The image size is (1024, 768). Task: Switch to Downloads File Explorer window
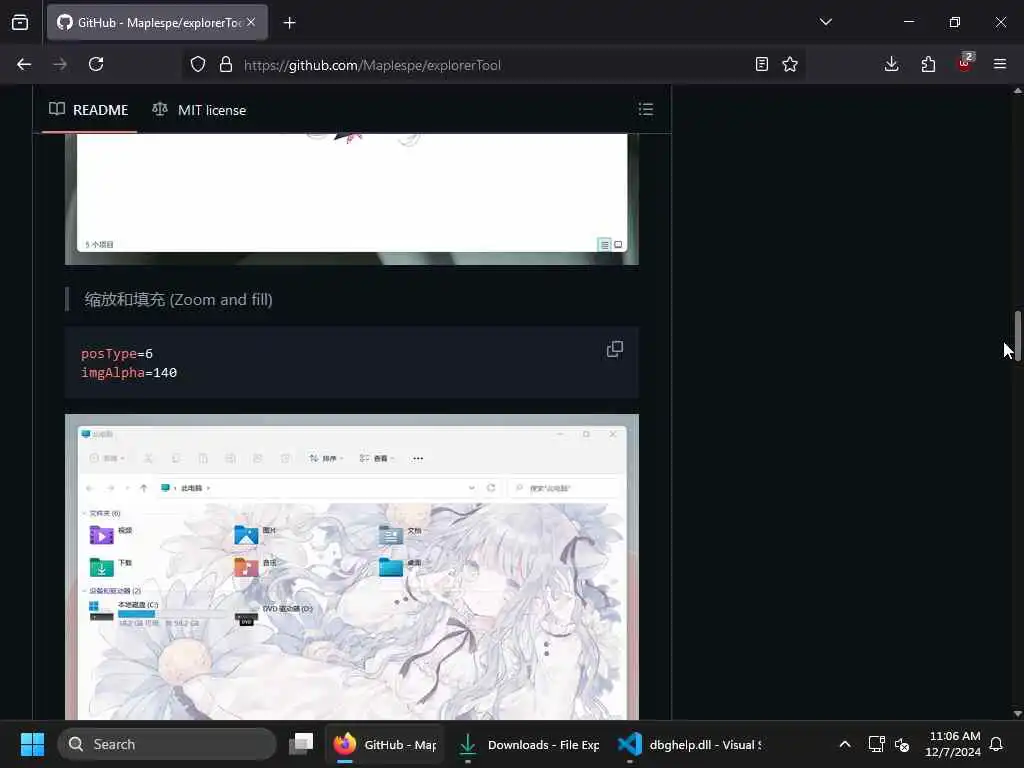coord(528,744)
